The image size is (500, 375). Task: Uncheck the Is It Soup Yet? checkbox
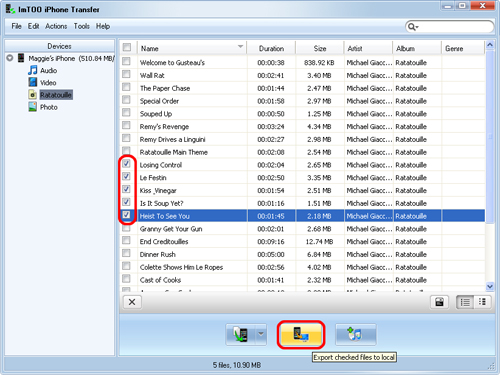(126, 202)
